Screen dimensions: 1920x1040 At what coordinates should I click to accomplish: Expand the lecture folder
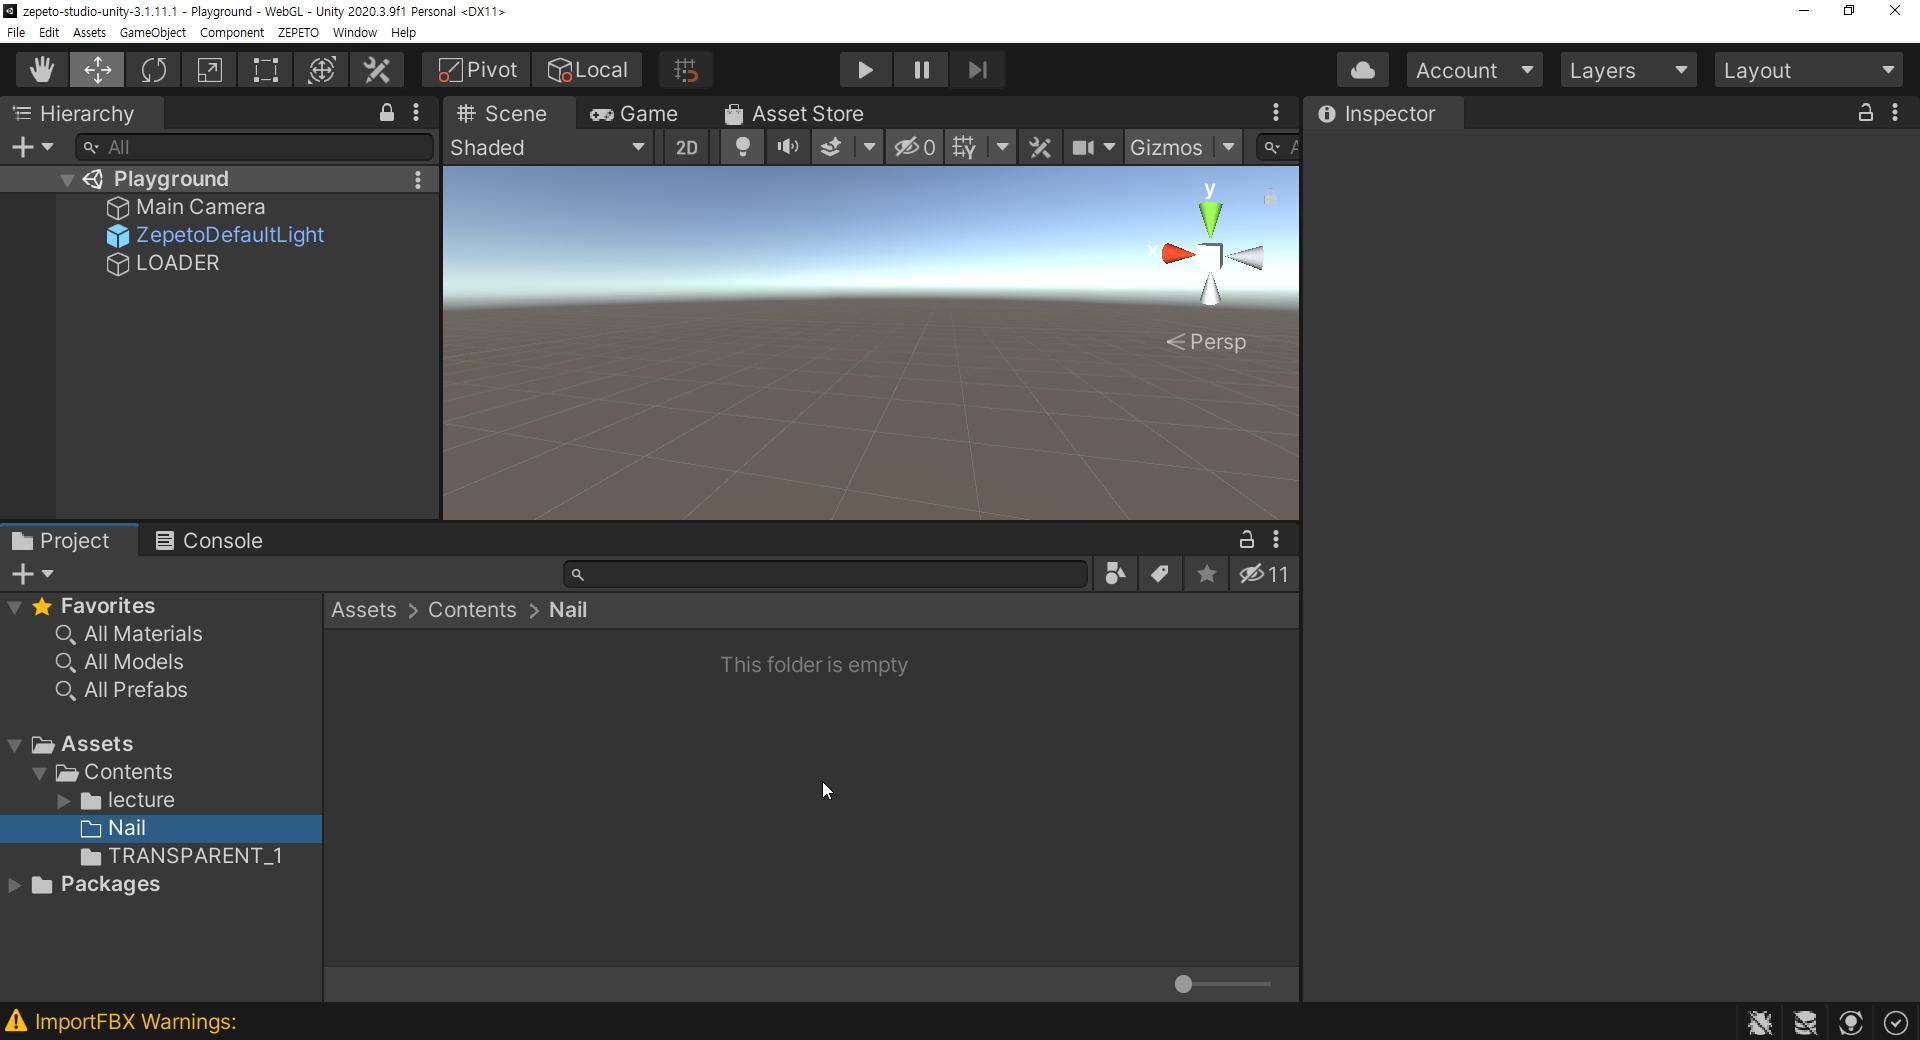coord(63,801)
